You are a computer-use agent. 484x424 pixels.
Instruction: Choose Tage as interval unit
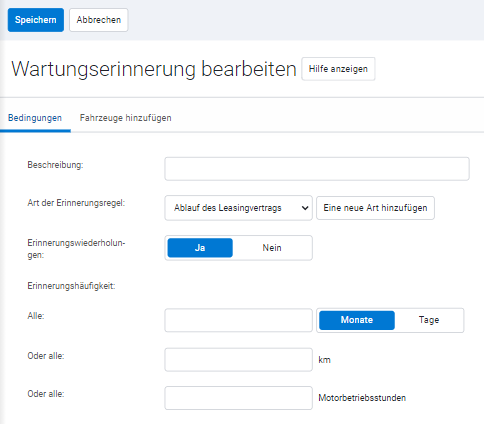(429, 320)
